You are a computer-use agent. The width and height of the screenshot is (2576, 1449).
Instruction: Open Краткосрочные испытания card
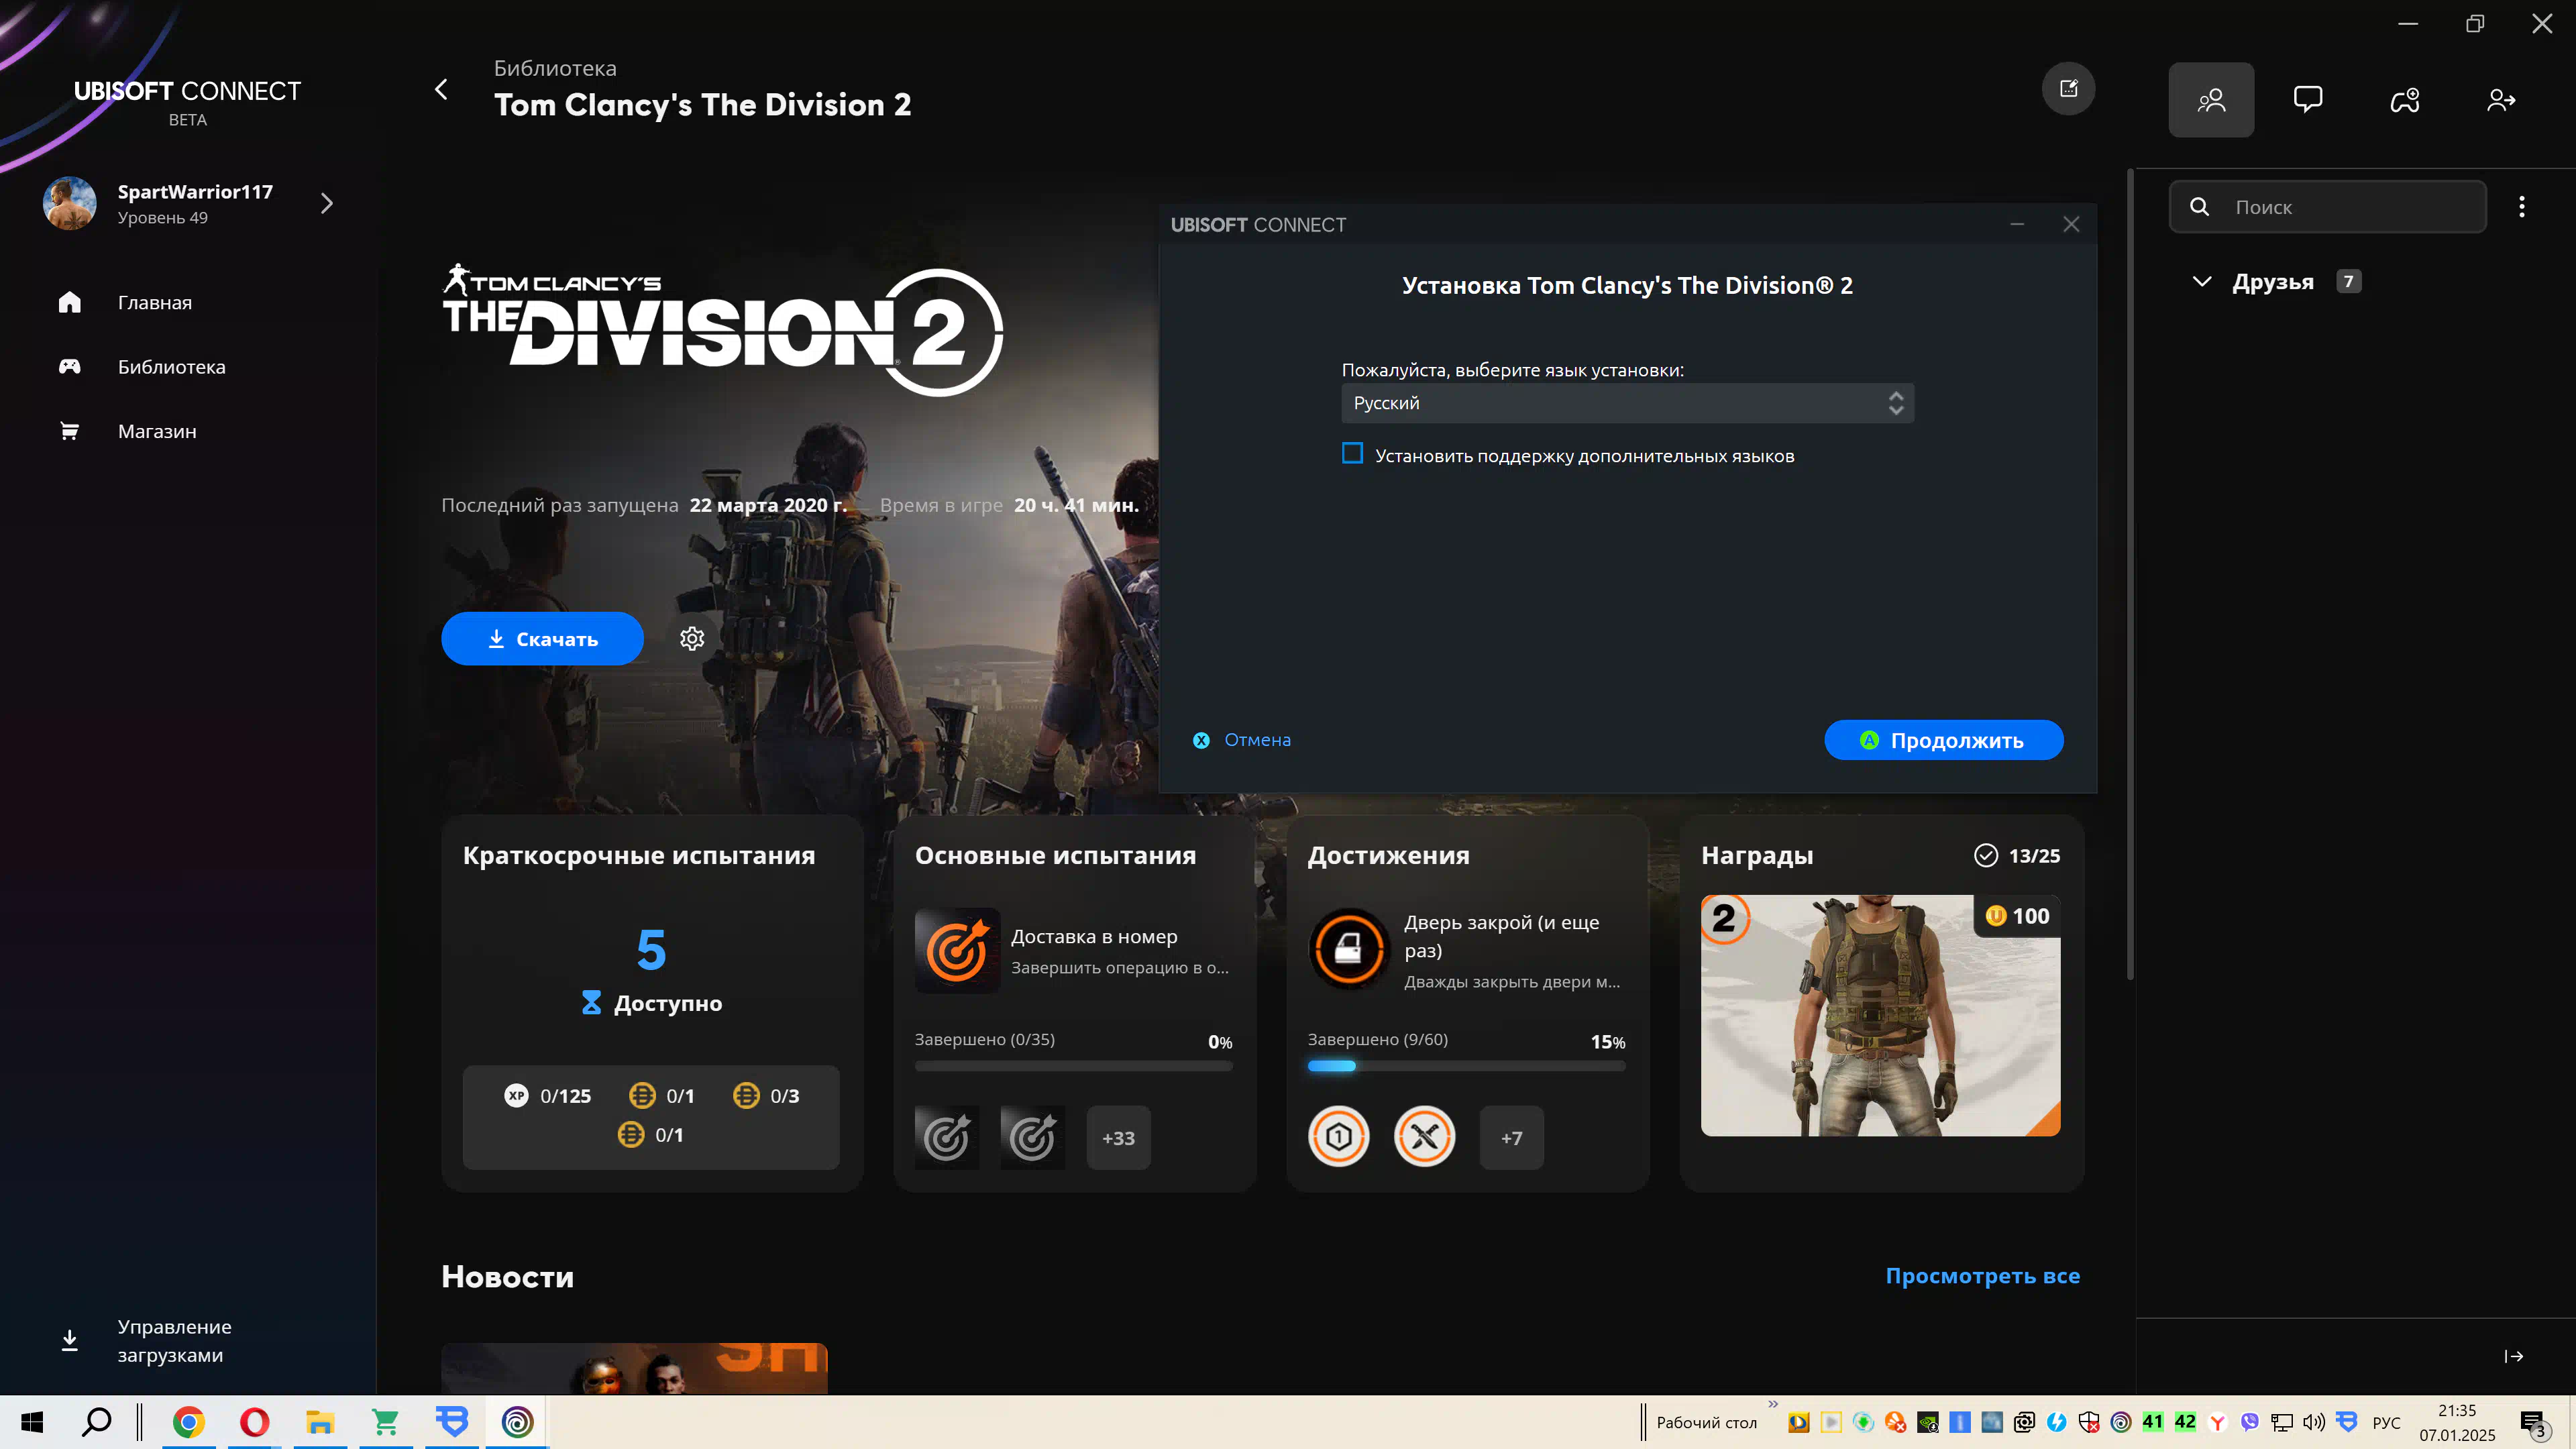tap(652, 1002)
